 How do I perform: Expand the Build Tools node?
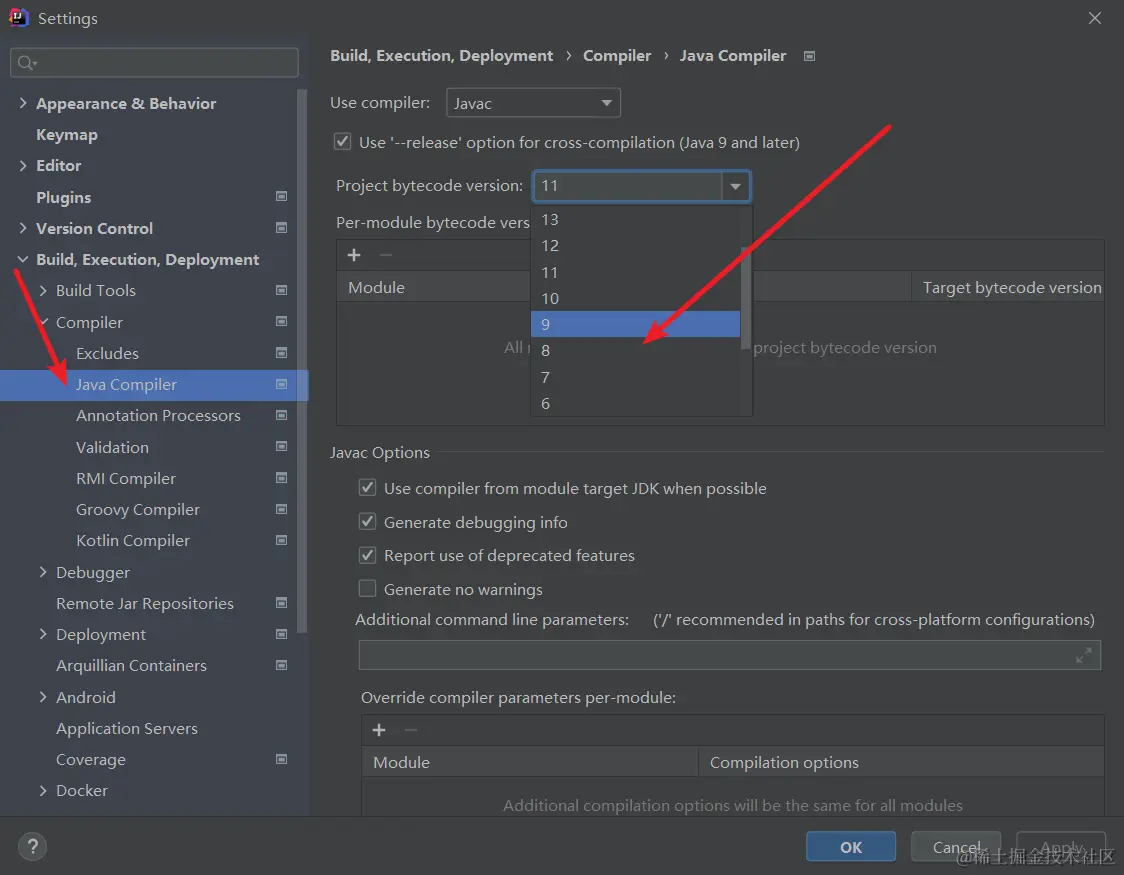43,290
